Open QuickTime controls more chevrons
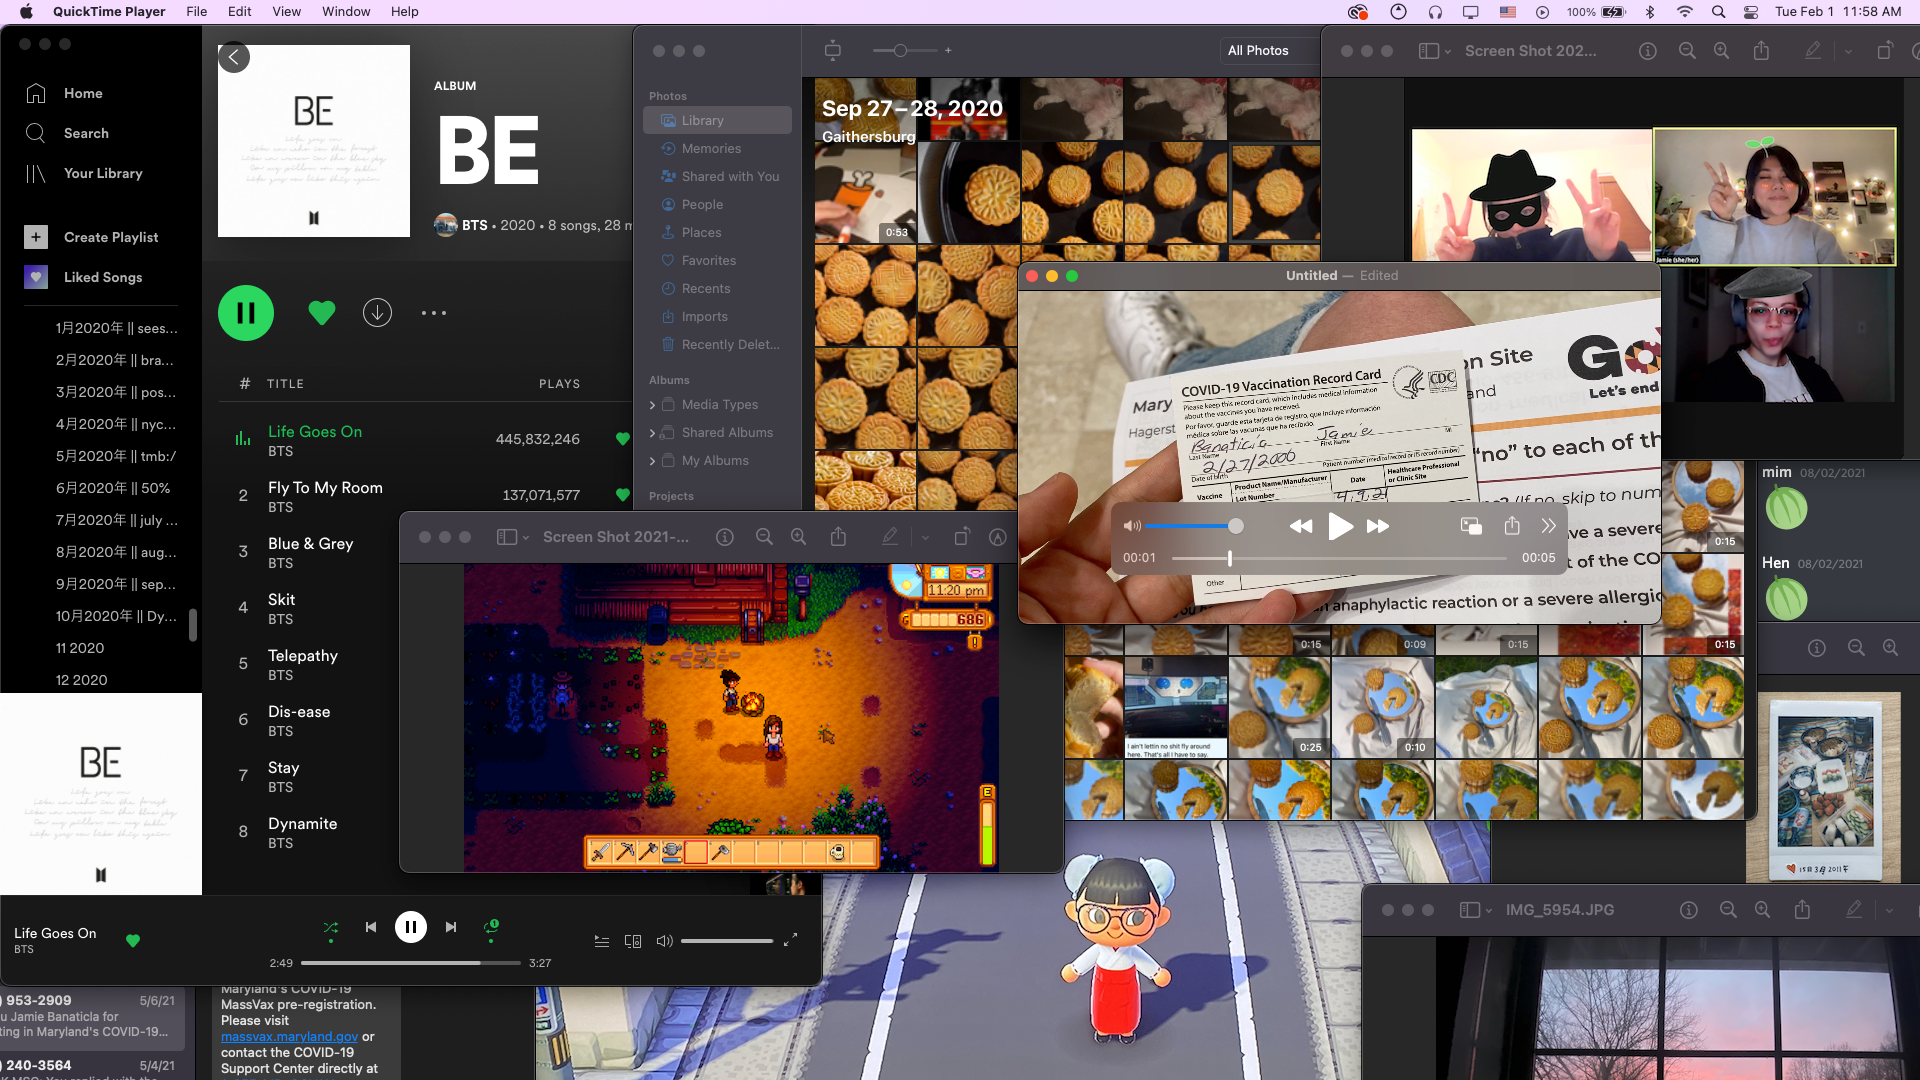This screenshot has height=1080, width=1920. point(1549,525)
